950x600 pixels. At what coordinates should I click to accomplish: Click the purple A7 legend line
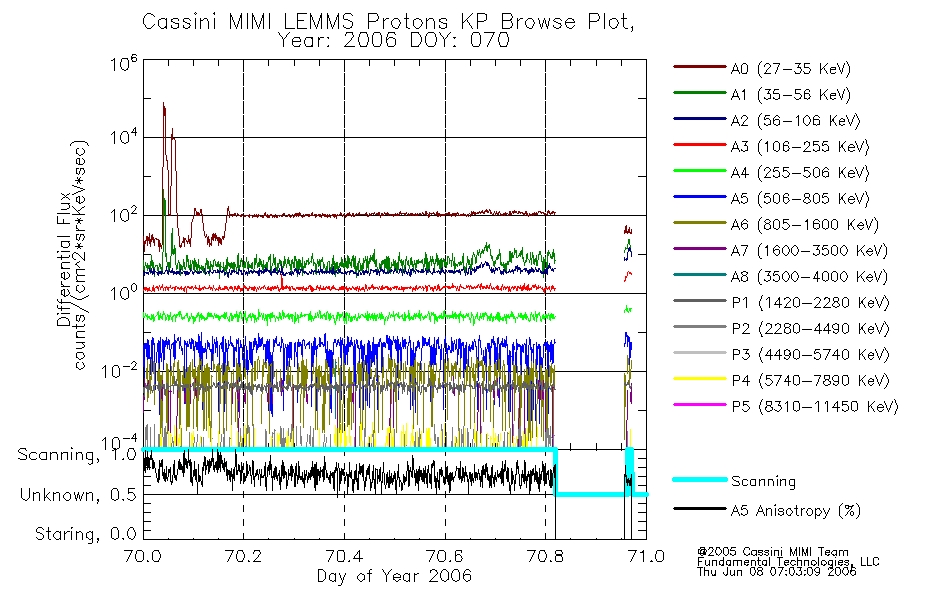point(699,248)
